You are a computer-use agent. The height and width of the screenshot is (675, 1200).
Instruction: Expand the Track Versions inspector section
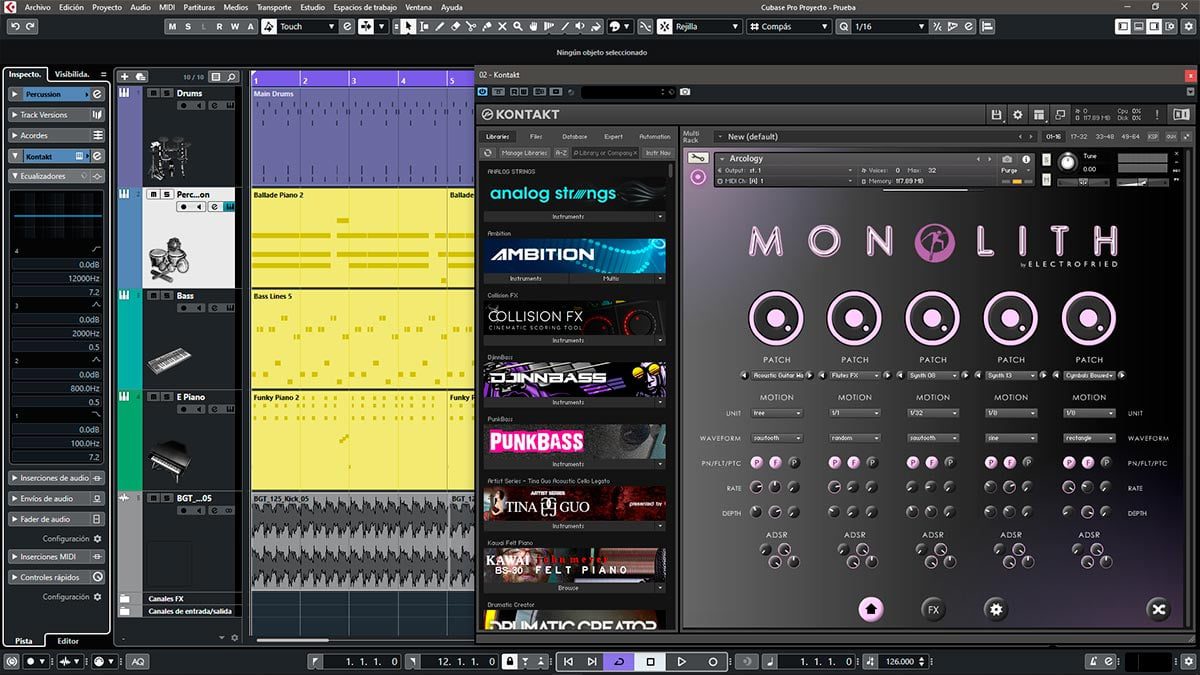point(57,115)
